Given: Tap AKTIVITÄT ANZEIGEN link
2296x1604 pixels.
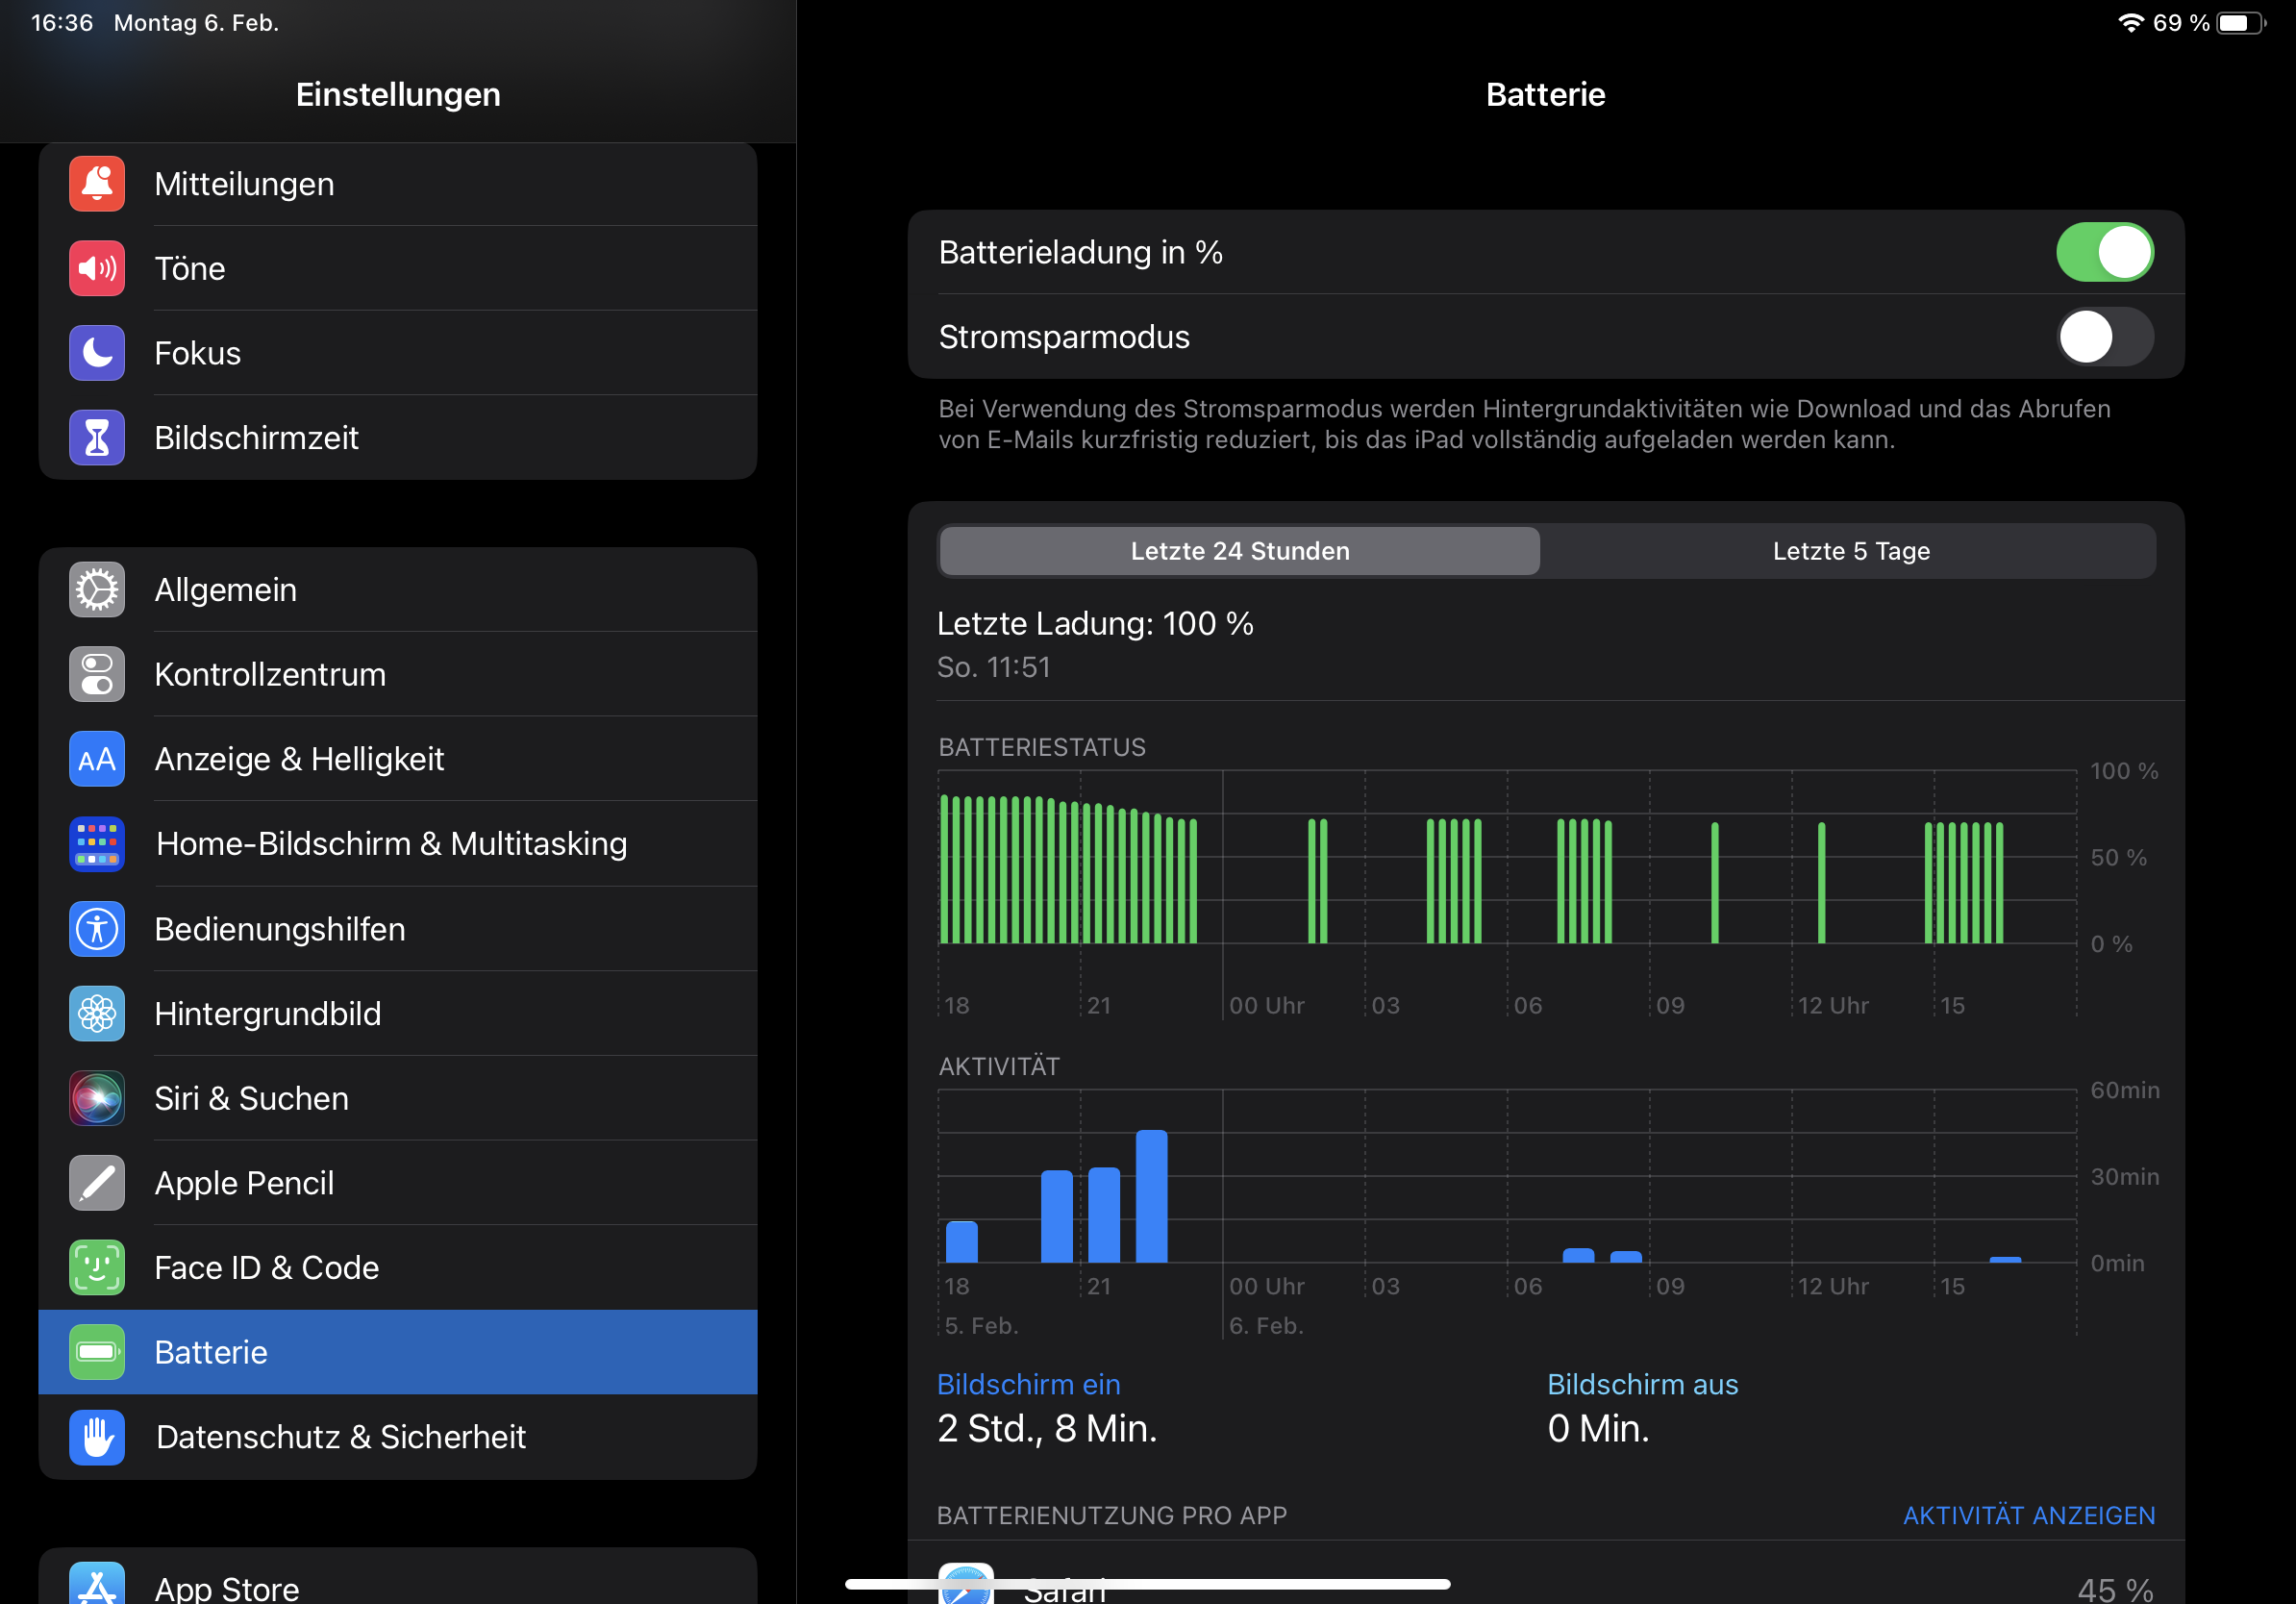Looking at the screenshot, I should pos(2028,1515).
